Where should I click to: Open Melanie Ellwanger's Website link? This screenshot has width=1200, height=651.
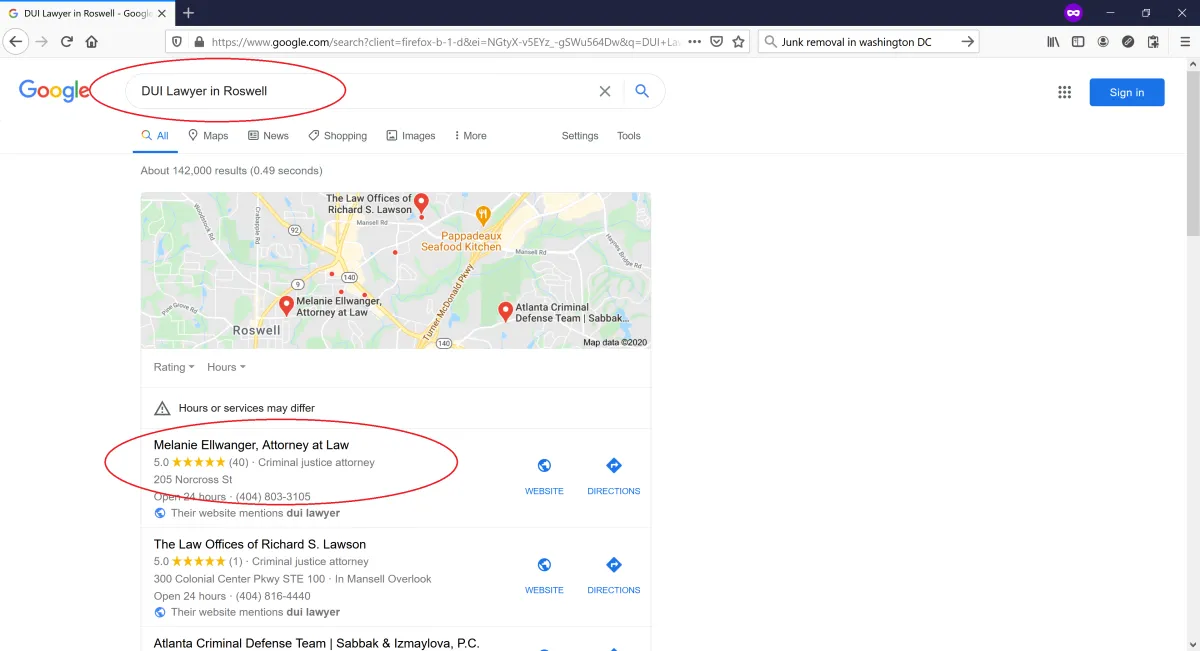tap(544, 477)
